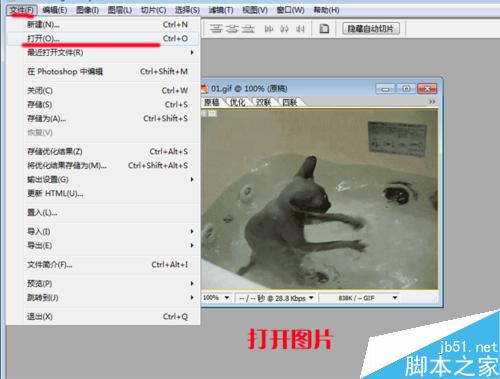Distribute horizontal centers using toolbar icon

(x=284, y=29)
